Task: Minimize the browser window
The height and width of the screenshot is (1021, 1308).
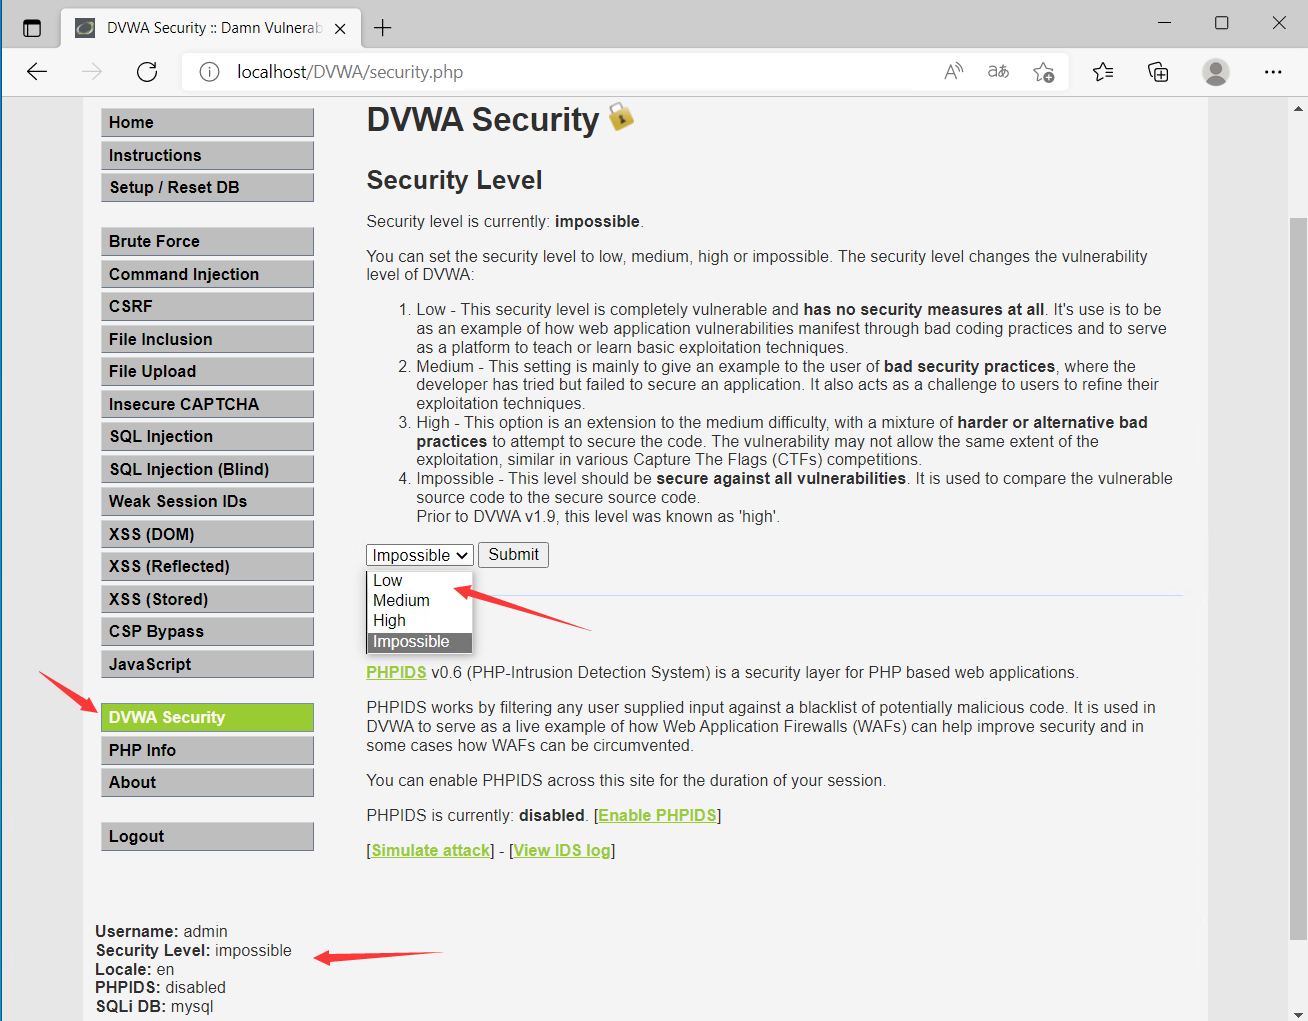Action: pos(1164,22)
